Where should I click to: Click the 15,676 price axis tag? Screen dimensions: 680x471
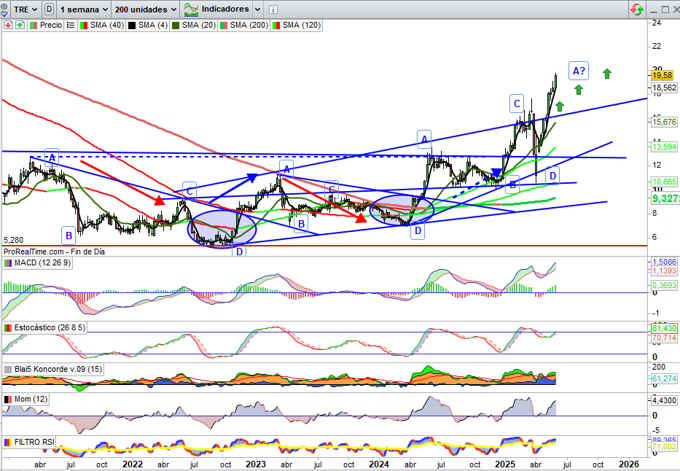click(x=664, y=122)
